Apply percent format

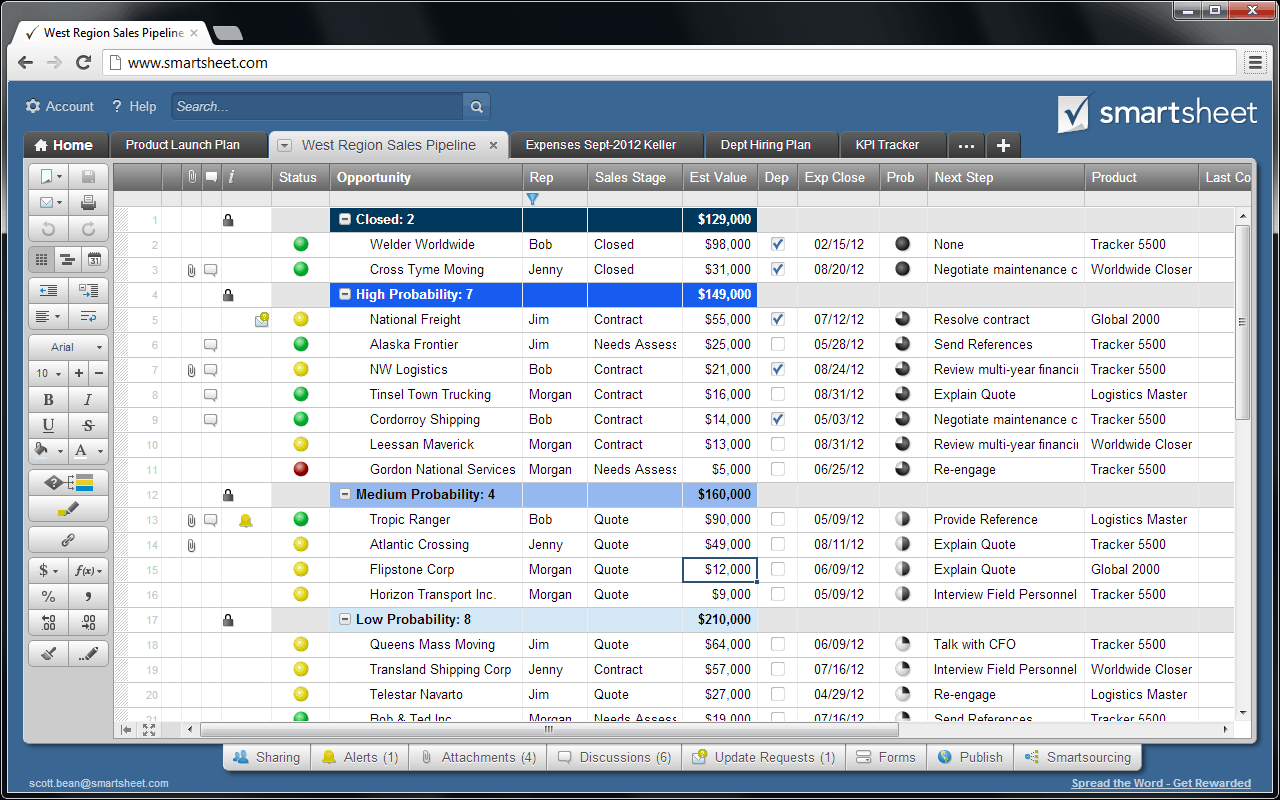[x=48, y=597]
